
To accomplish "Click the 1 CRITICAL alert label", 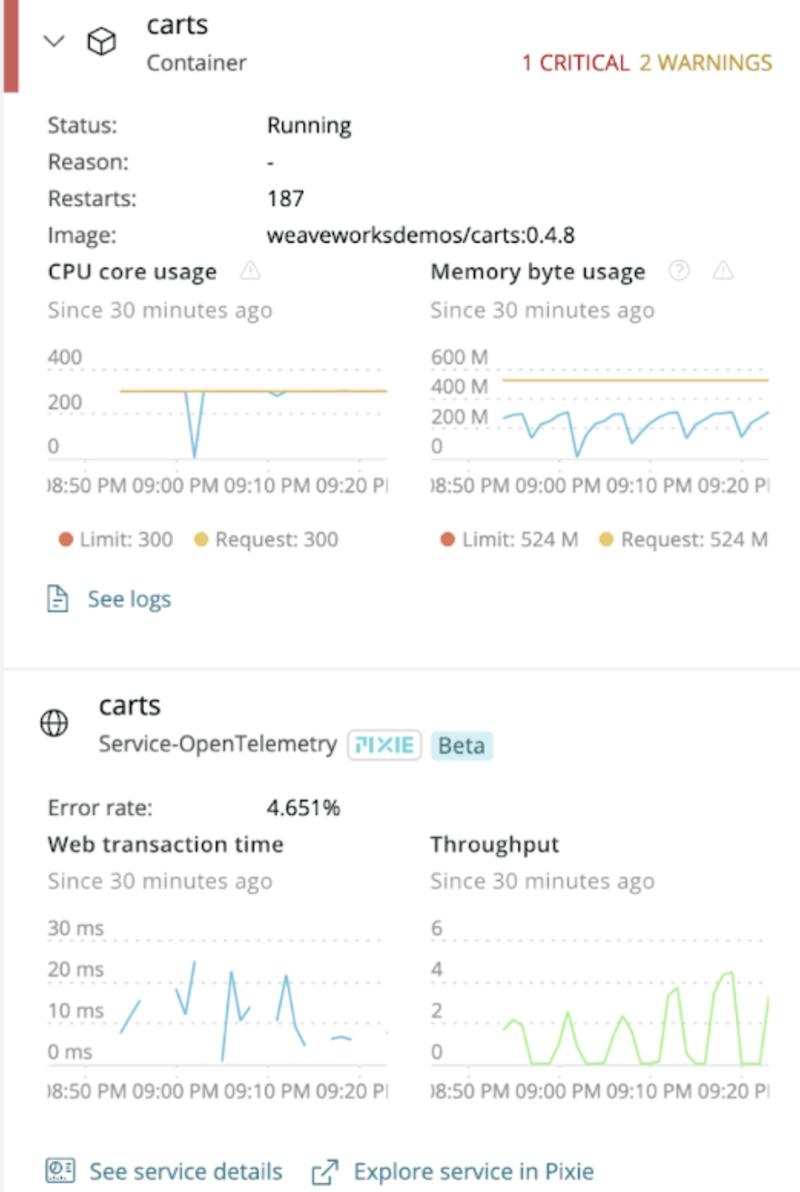I will 576,63.
